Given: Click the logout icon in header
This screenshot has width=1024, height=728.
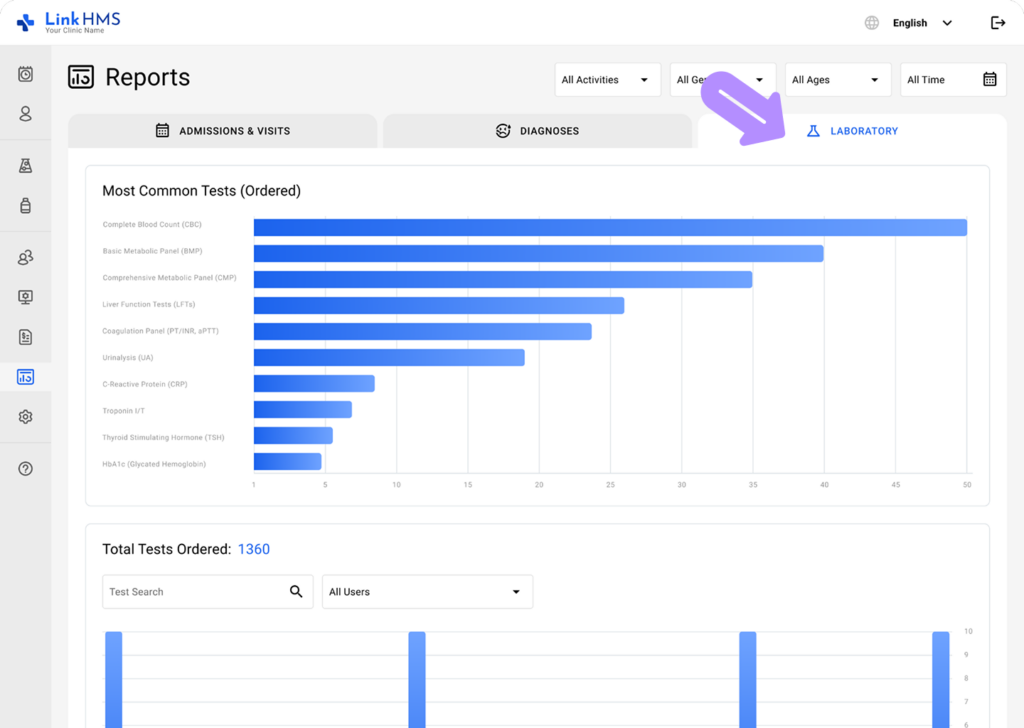Looking at the screenshot, I should (997, 23).
